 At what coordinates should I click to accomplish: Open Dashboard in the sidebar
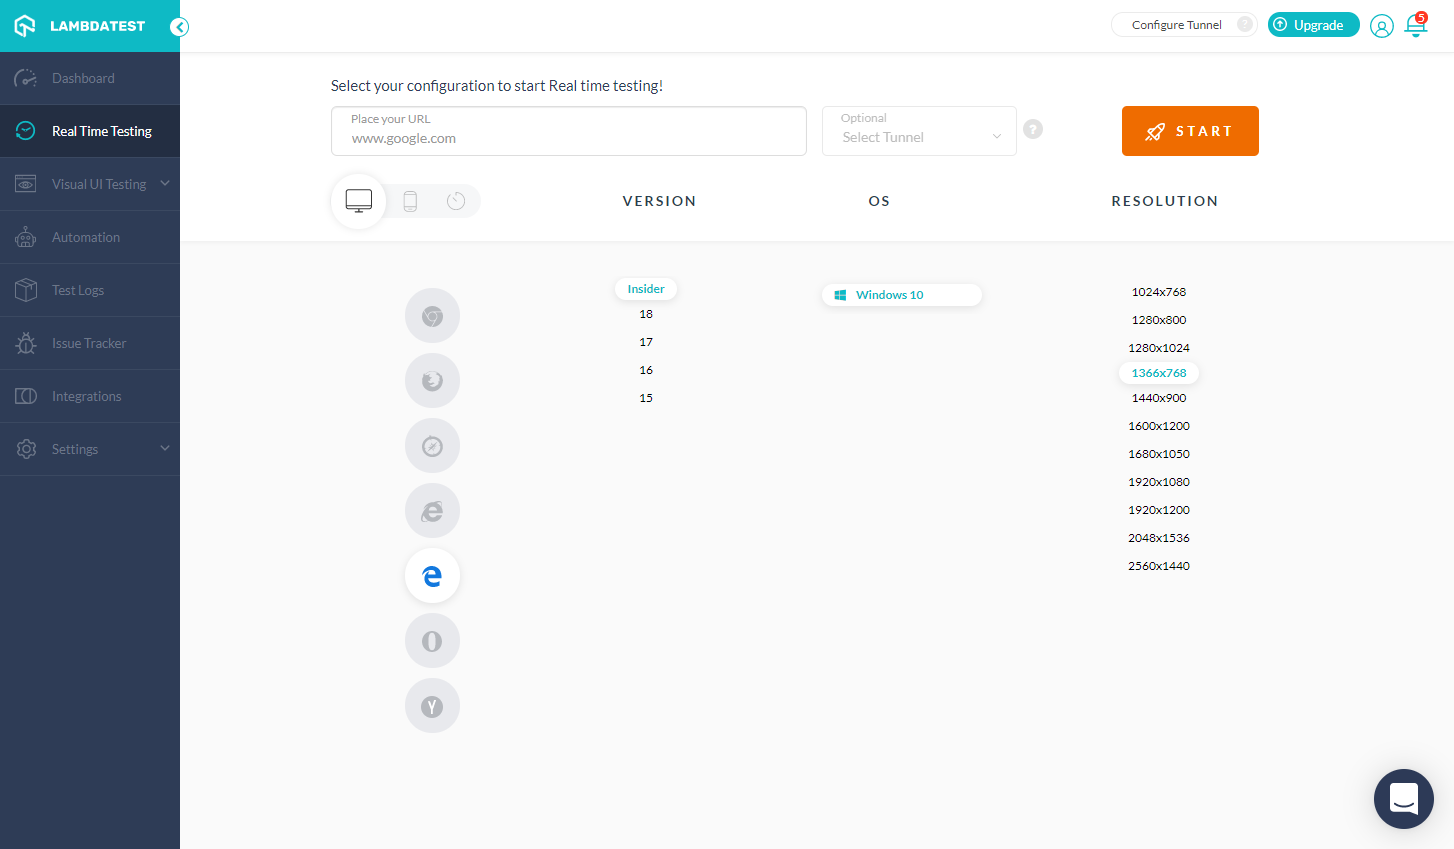click(90, 78)
